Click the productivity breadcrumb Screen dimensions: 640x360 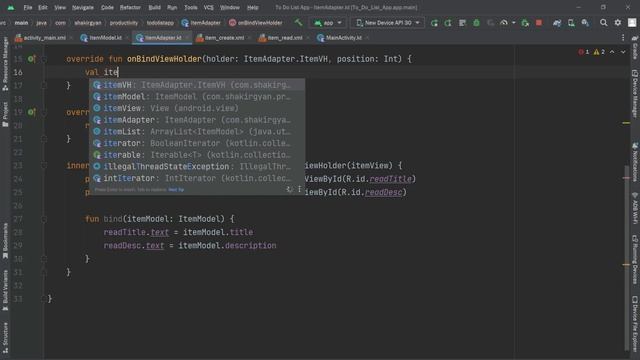pyautogui.click(x=124, y=23)
